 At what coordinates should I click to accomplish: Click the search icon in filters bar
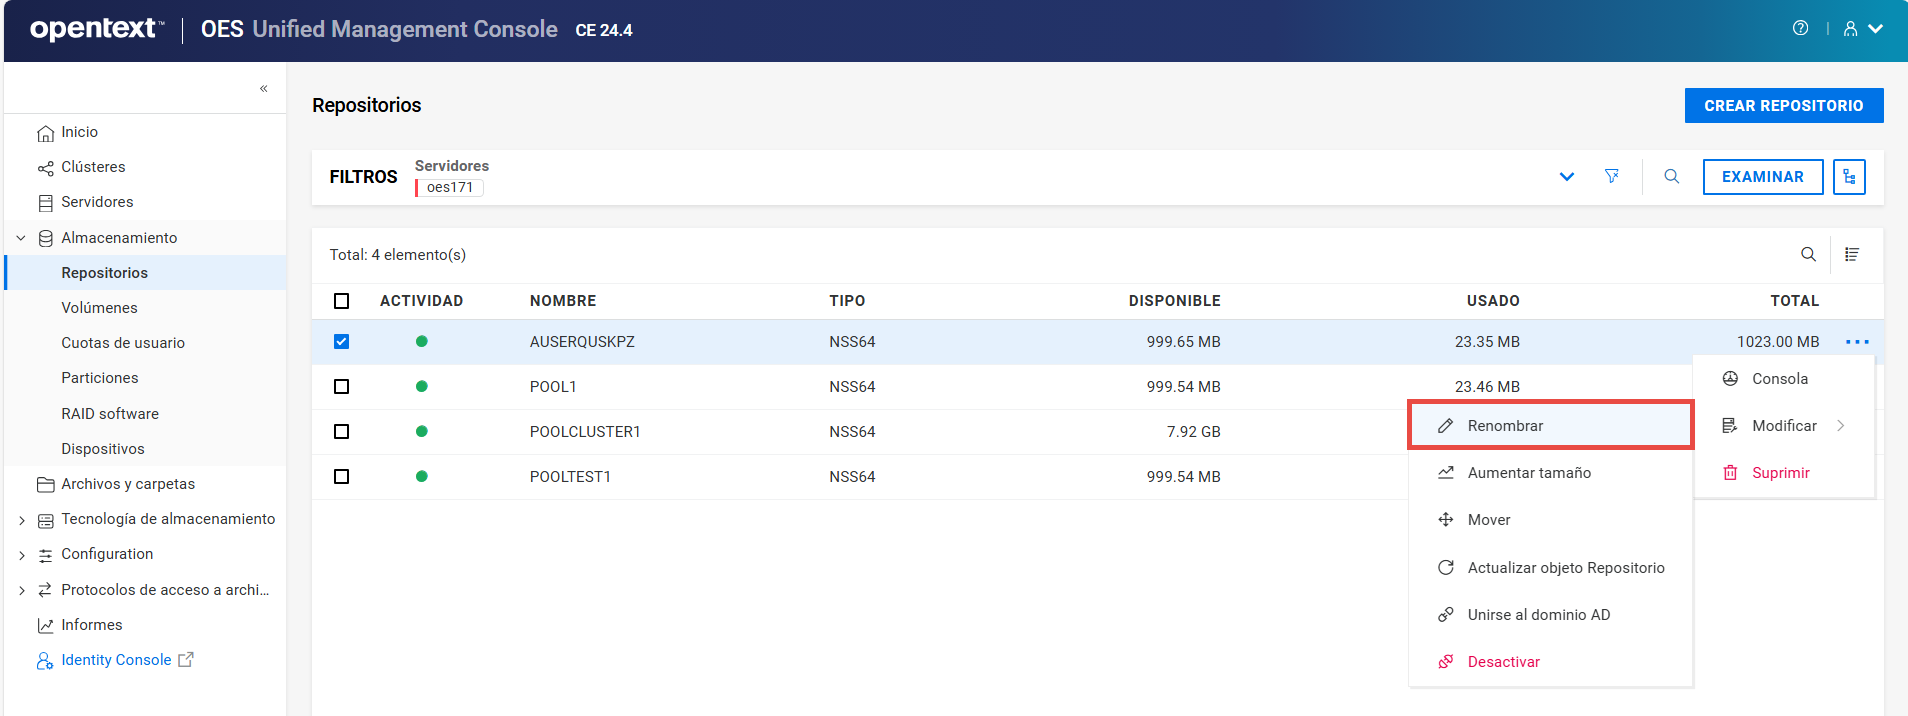1671,177
